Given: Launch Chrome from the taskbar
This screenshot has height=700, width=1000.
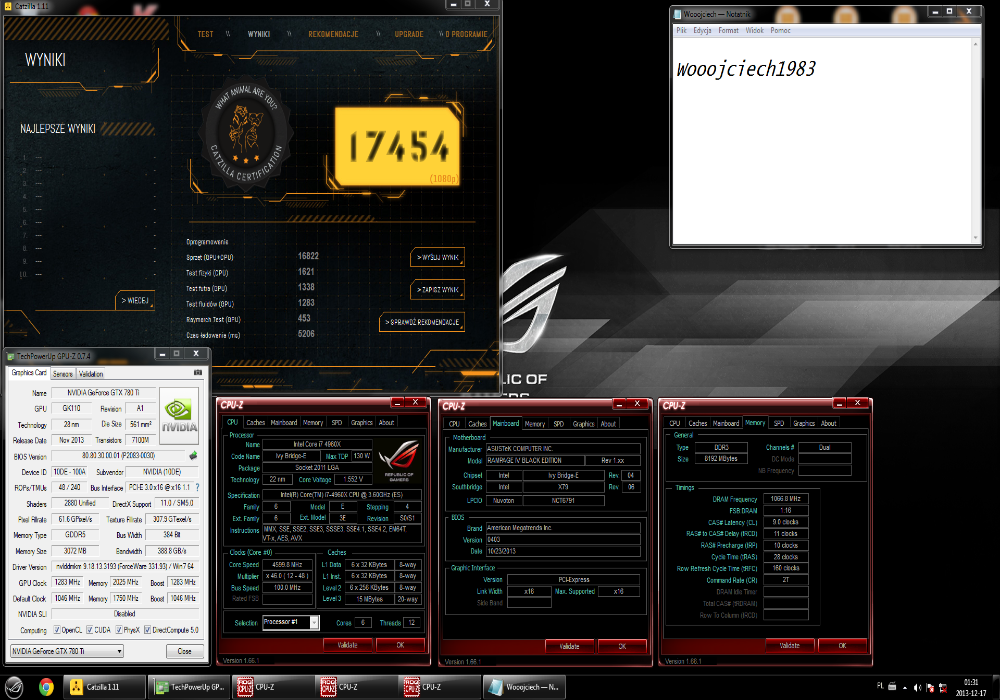Looking at the screenshot, I should (46, 687).
